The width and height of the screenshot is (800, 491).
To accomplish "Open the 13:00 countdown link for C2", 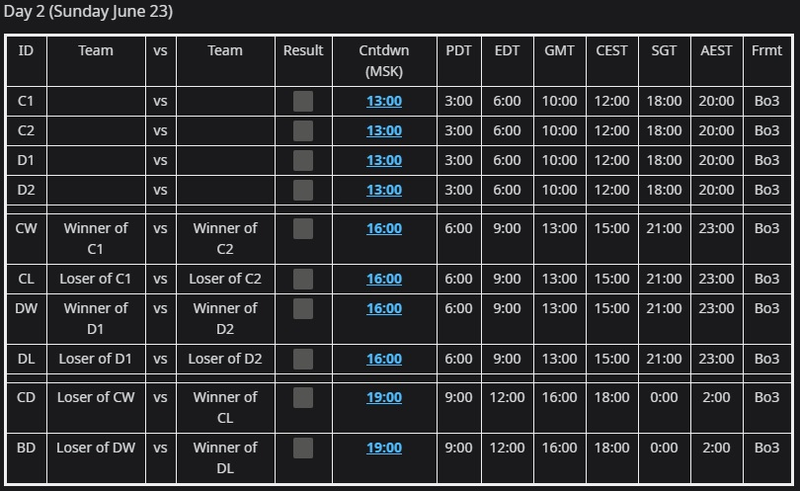I will [384, 131].
